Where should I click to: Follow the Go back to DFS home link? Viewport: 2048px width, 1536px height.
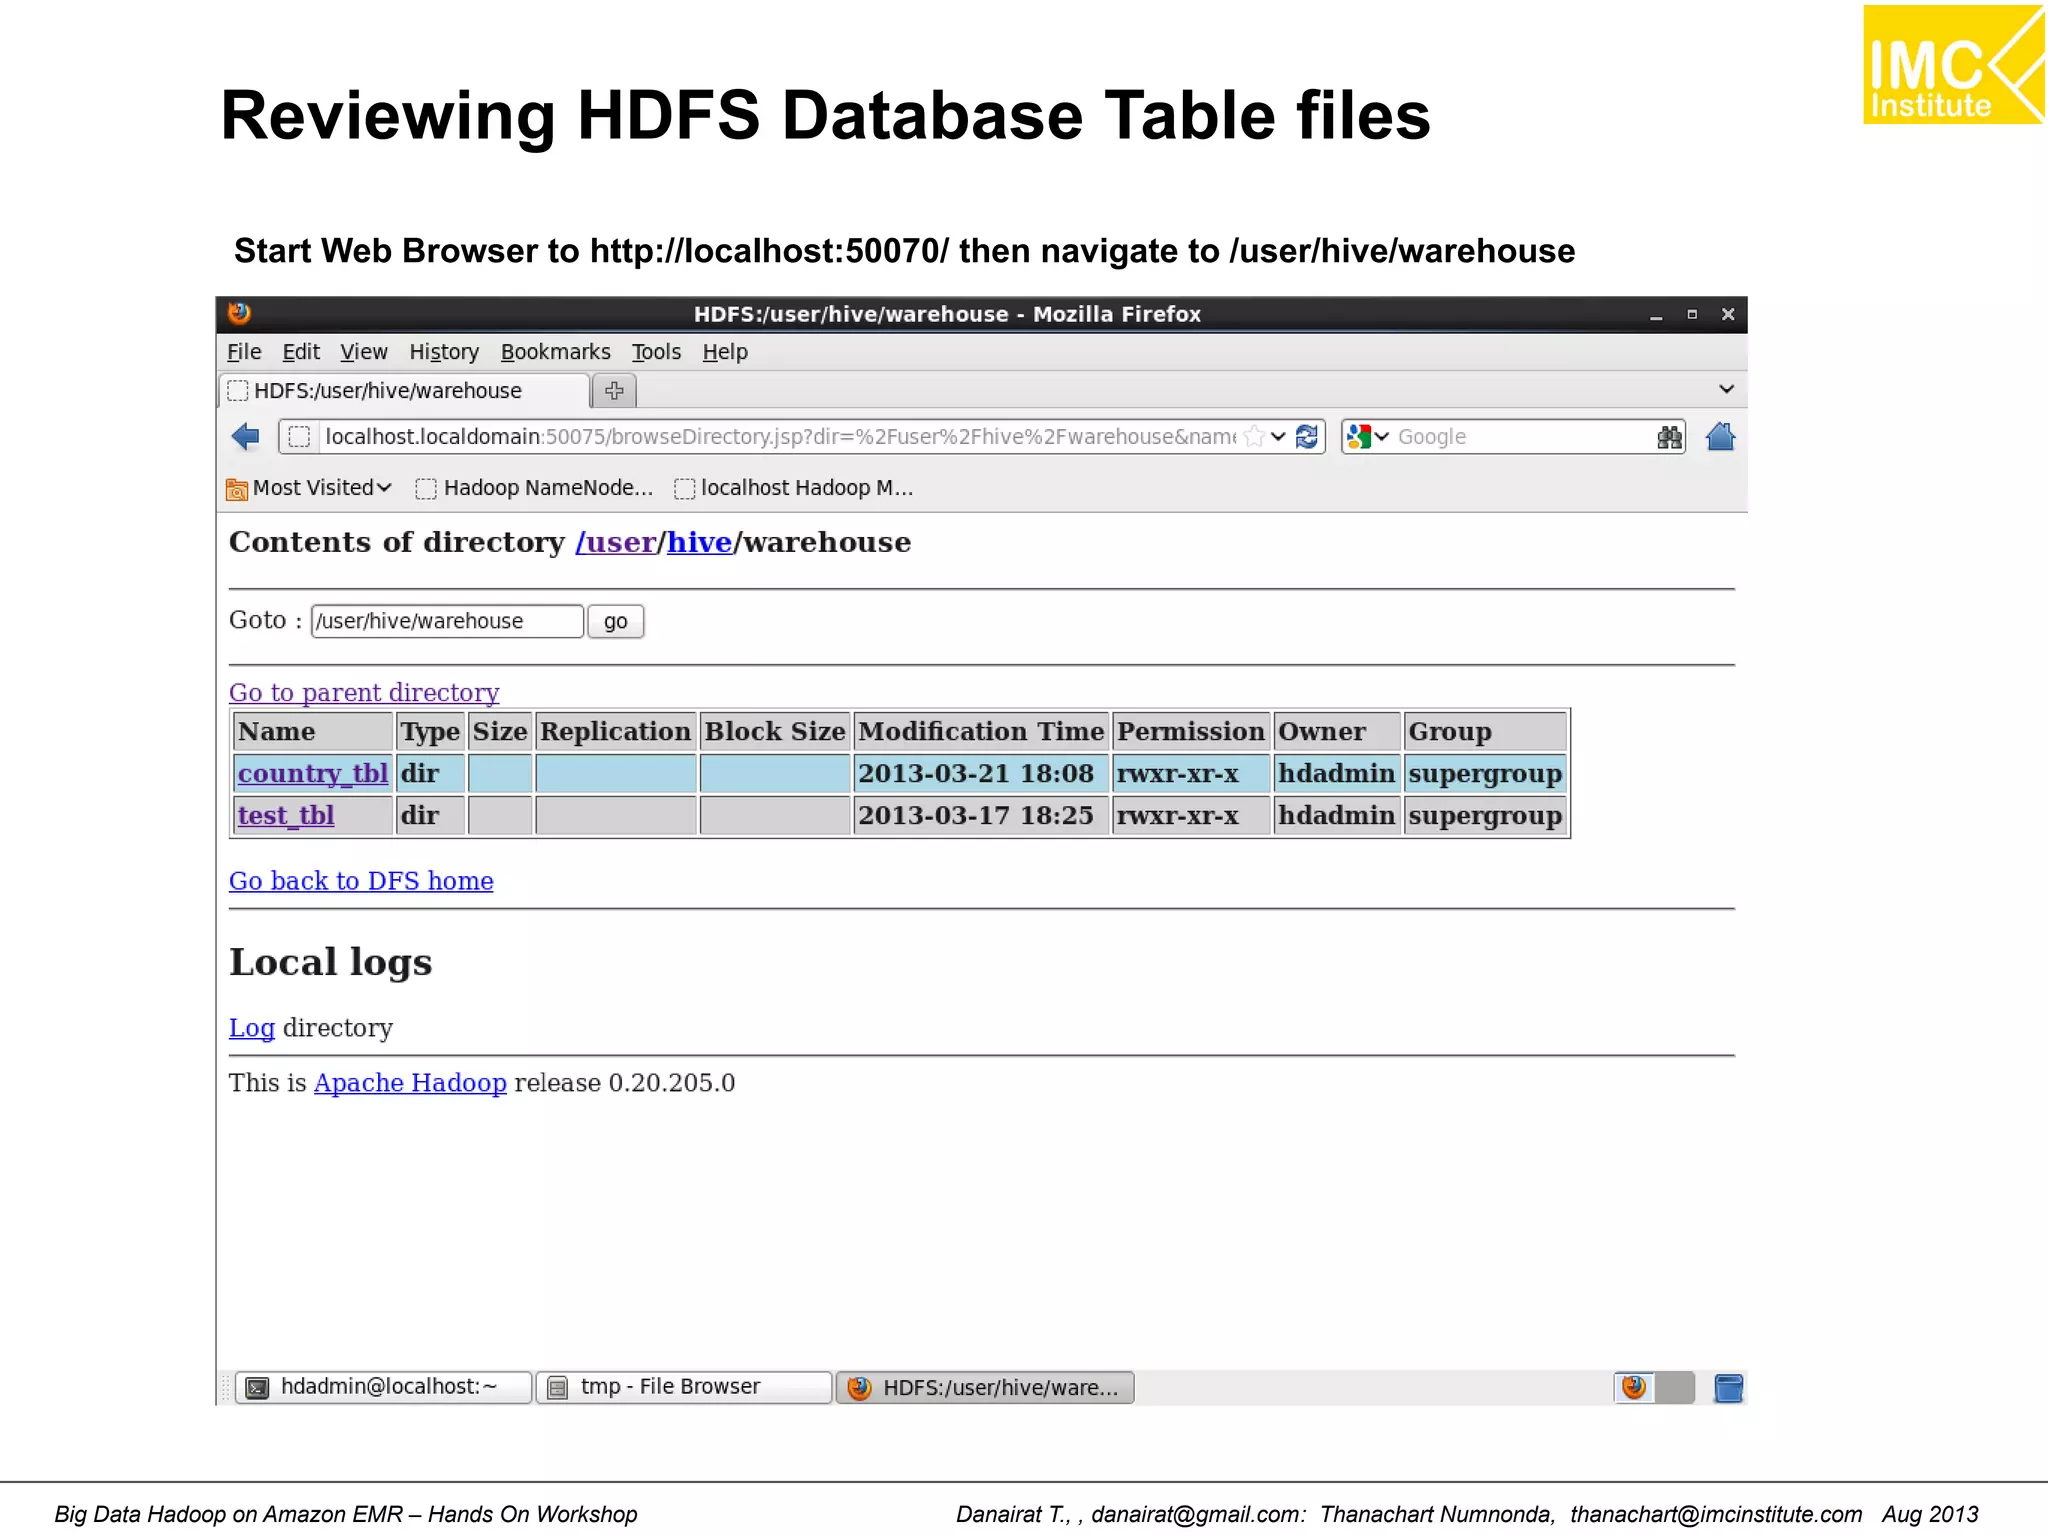click(361, 881)
